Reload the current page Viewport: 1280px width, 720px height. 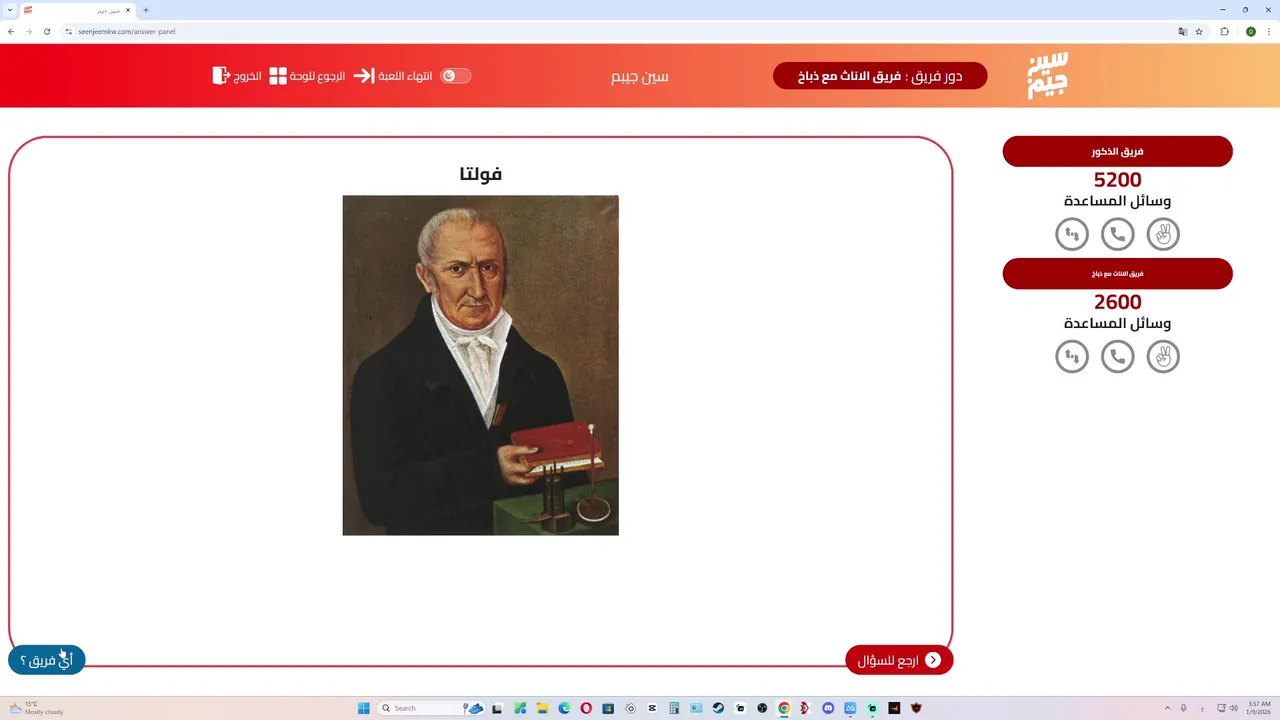click(46, 31)
